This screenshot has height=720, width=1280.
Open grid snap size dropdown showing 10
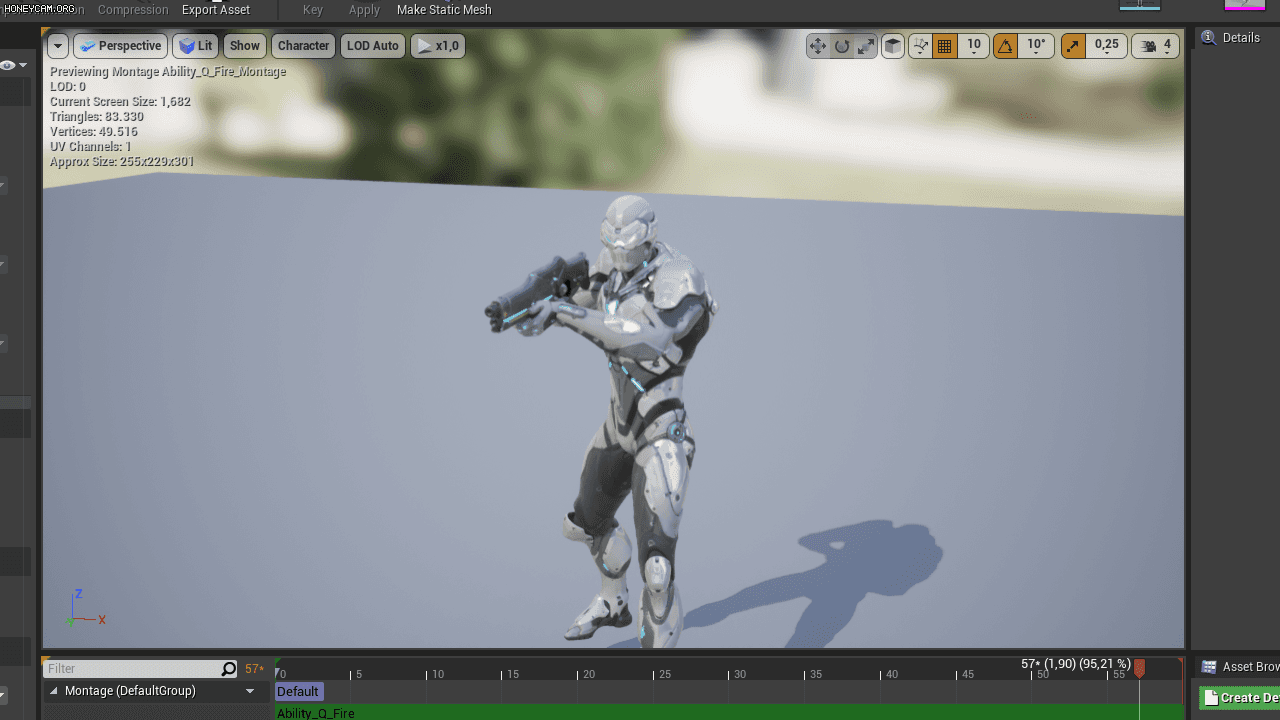[974, 46]
